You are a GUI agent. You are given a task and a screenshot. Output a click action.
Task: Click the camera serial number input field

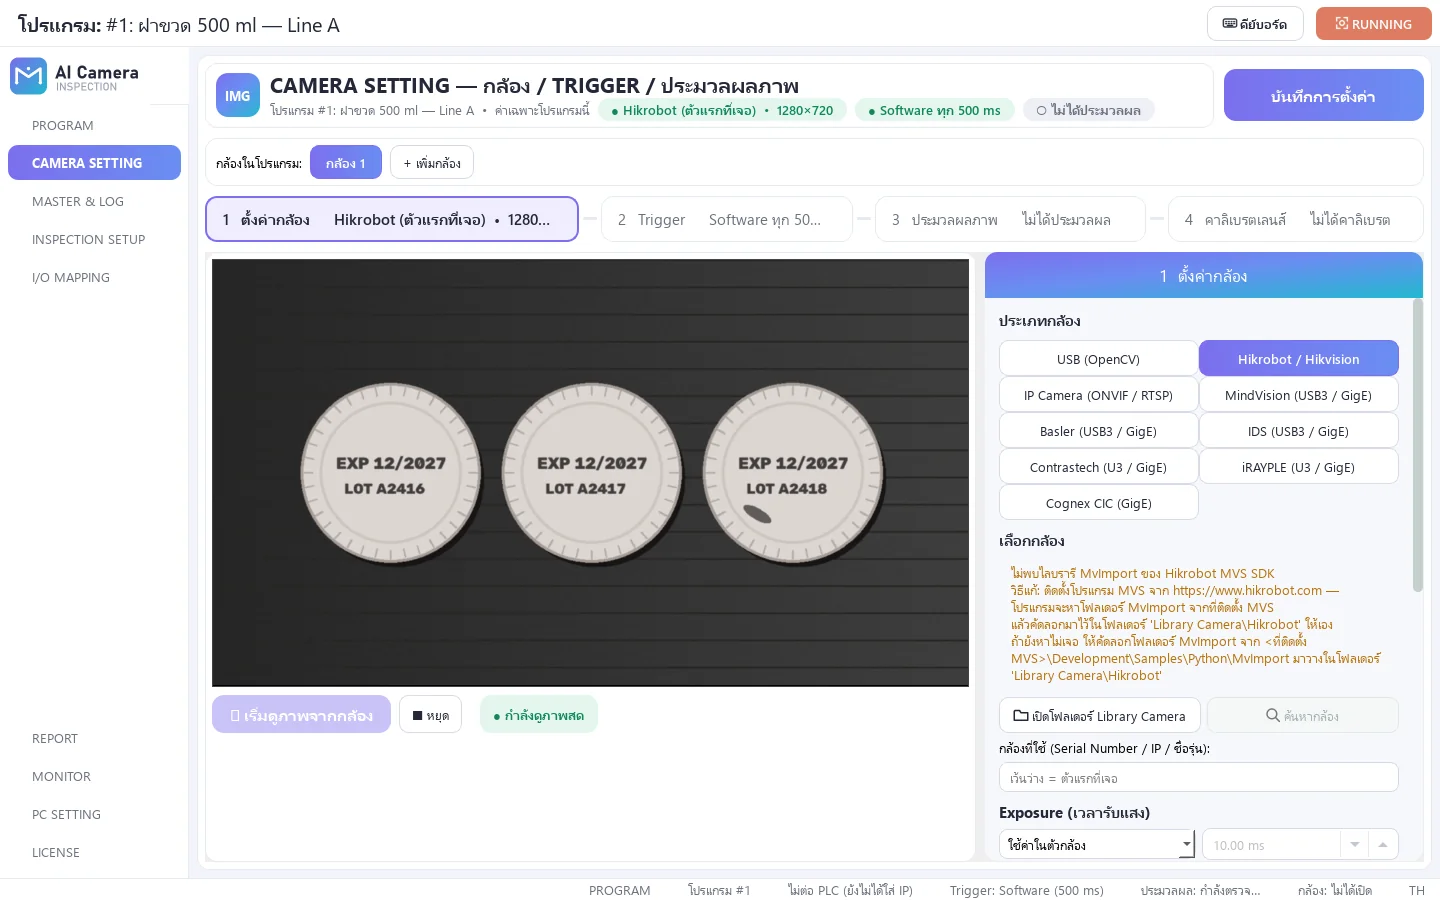pos(1198,777)
